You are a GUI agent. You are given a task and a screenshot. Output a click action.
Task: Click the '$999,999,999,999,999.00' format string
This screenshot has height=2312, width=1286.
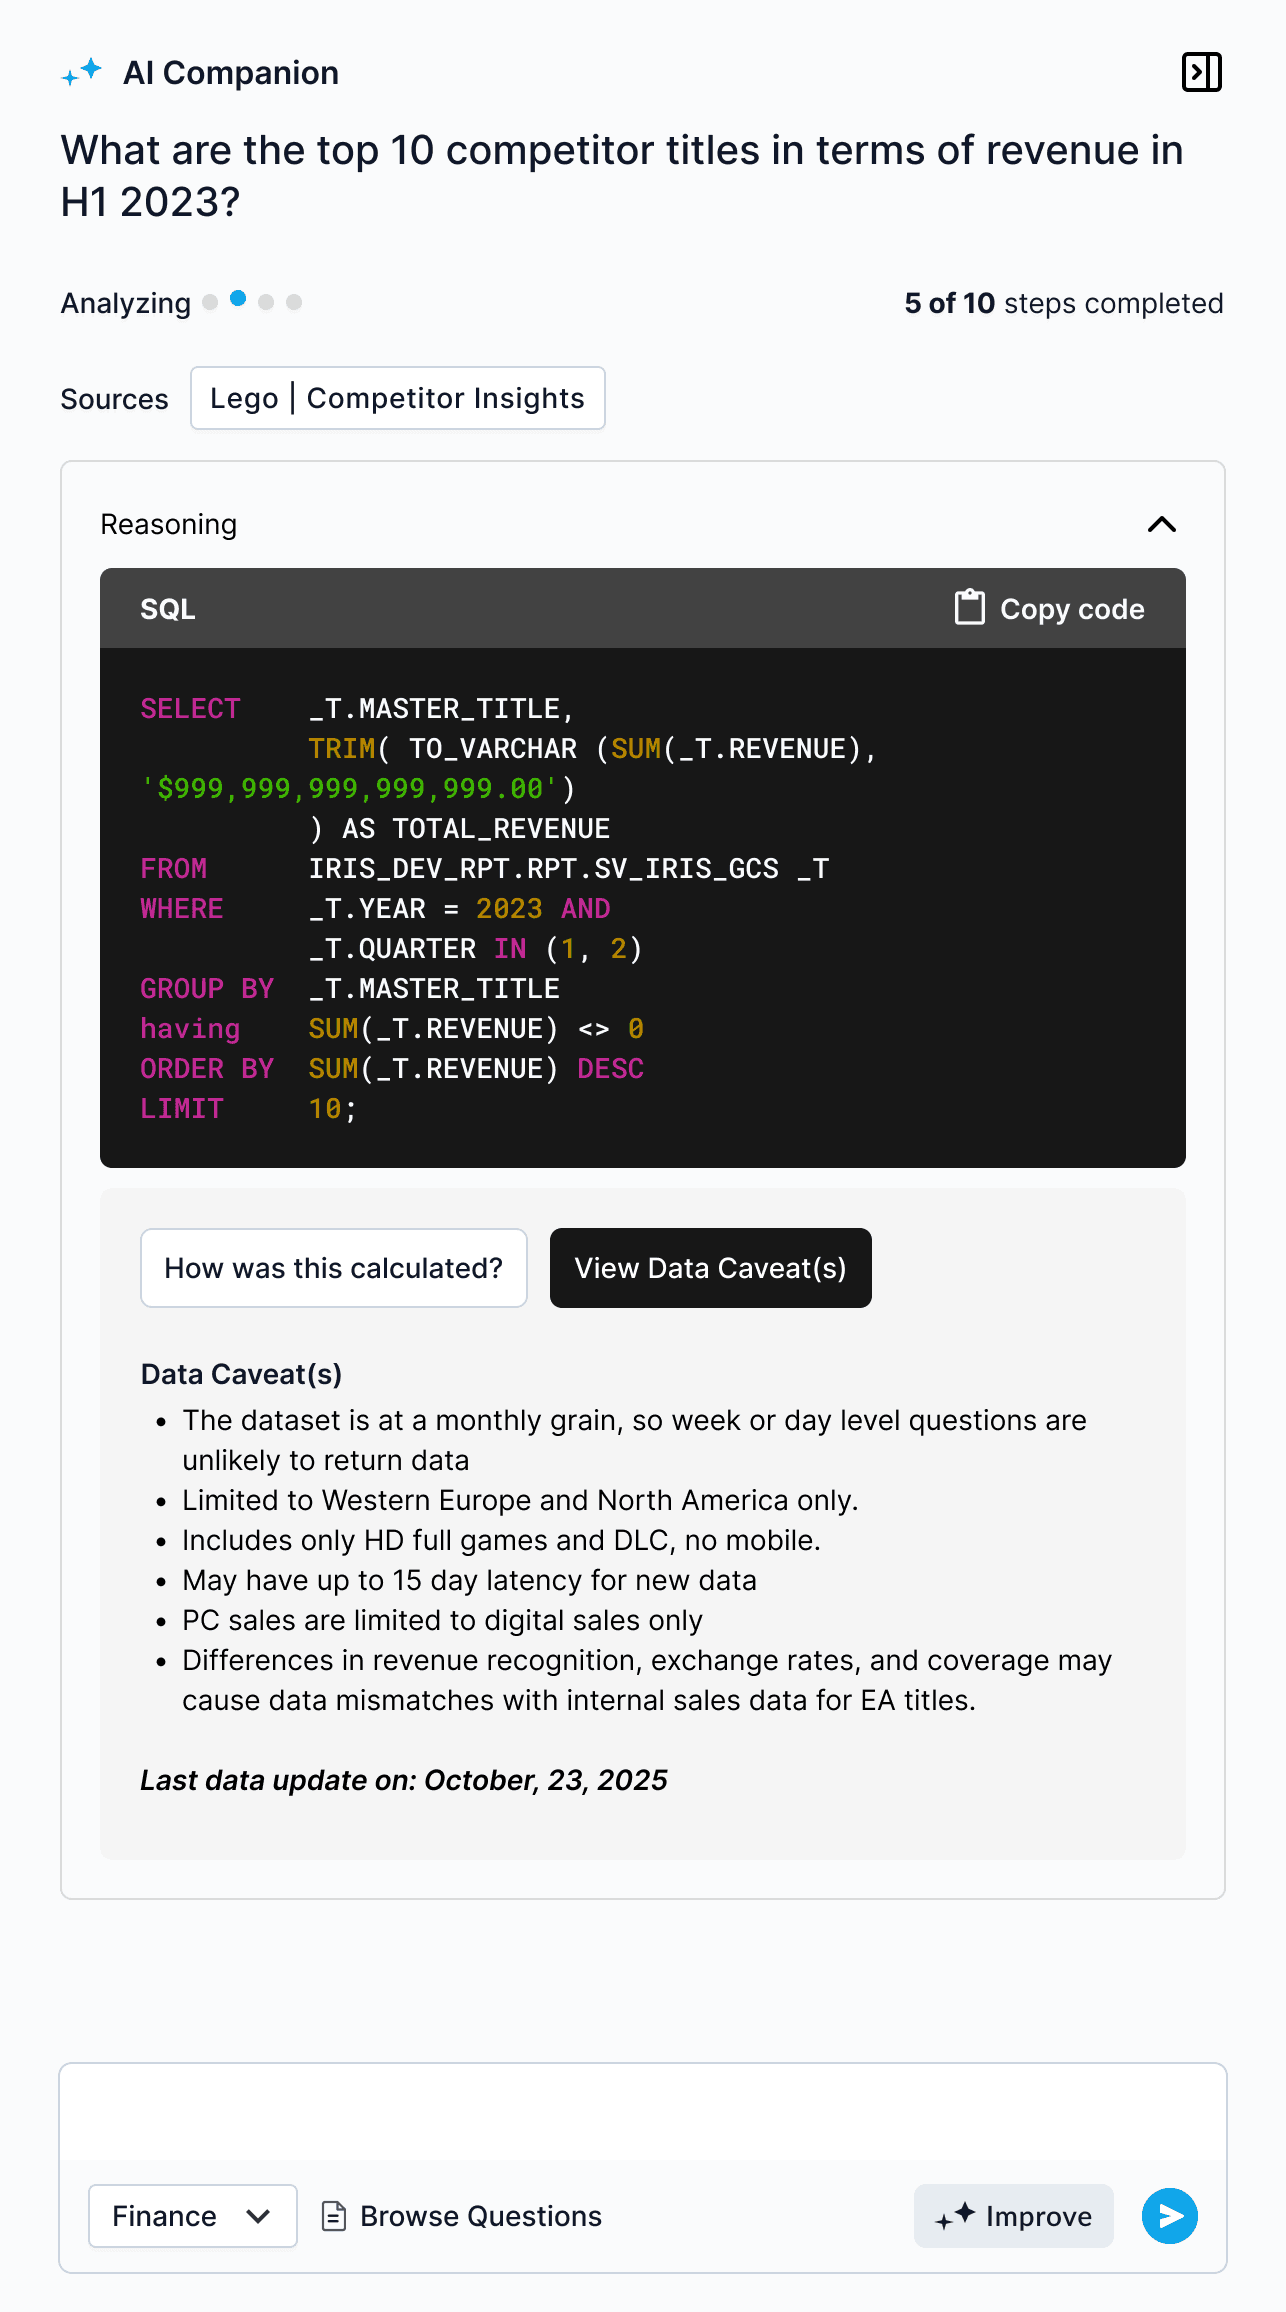point(350,788)
